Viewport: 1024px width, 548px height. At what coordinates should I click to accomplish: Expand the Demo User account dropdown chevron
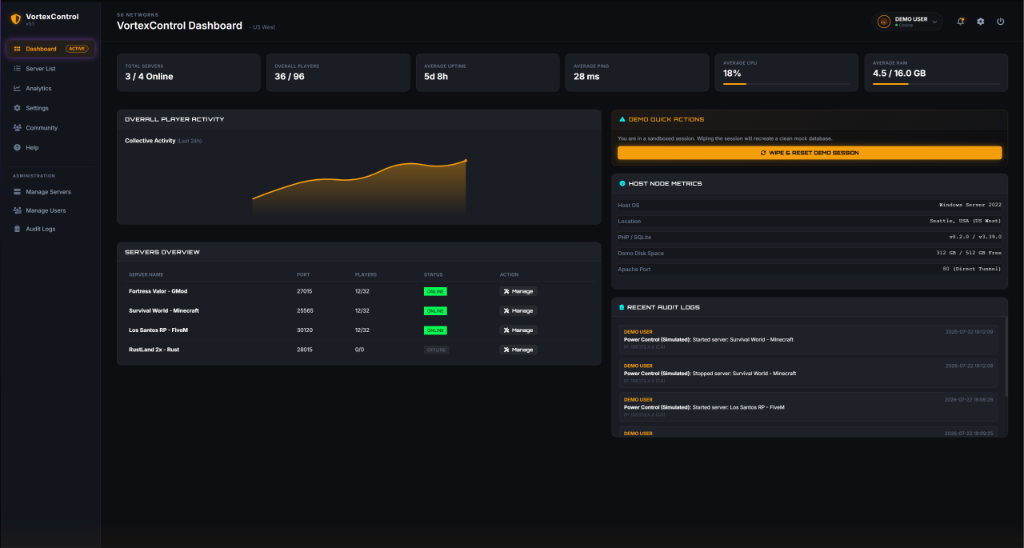pyautogui.click(x=935, y=22)
